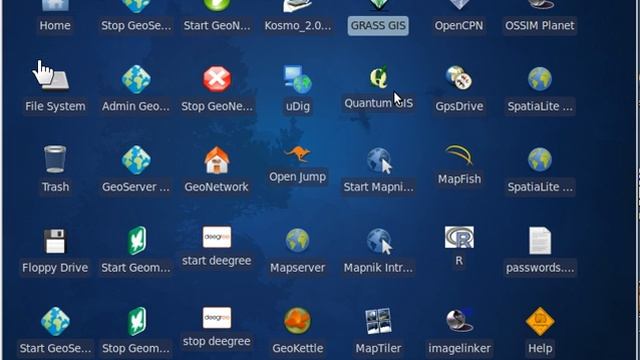
Task: Select the passwords text file icon
Action: click(x=540, y=240)
